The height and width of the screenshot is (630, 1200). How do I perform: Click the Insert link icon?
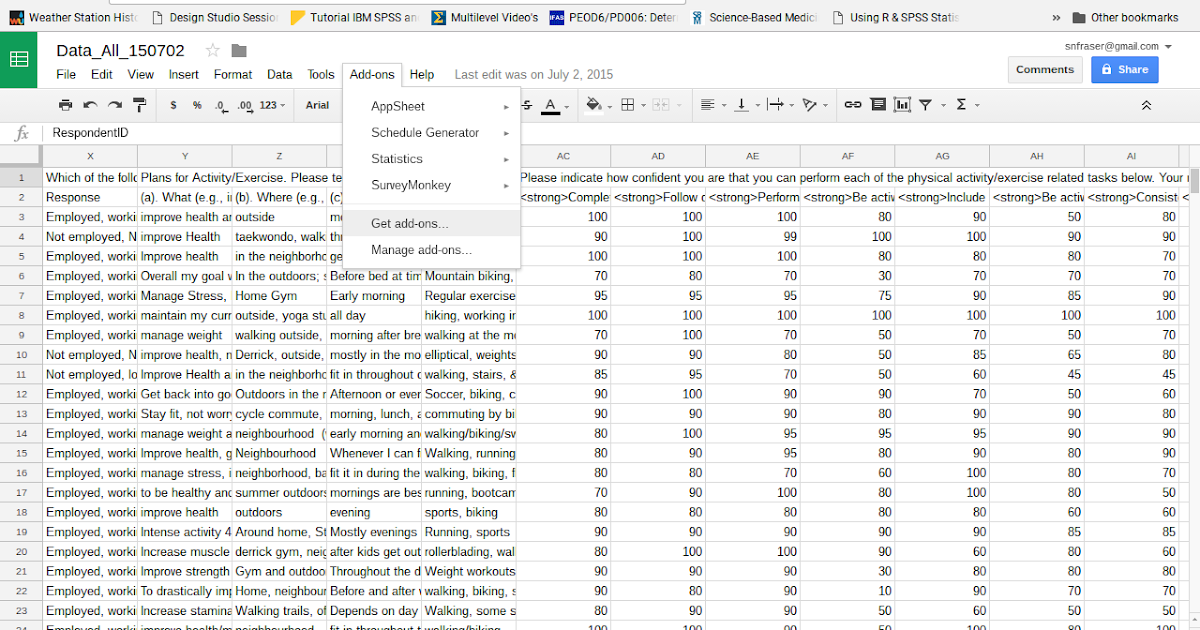[852, 104]
